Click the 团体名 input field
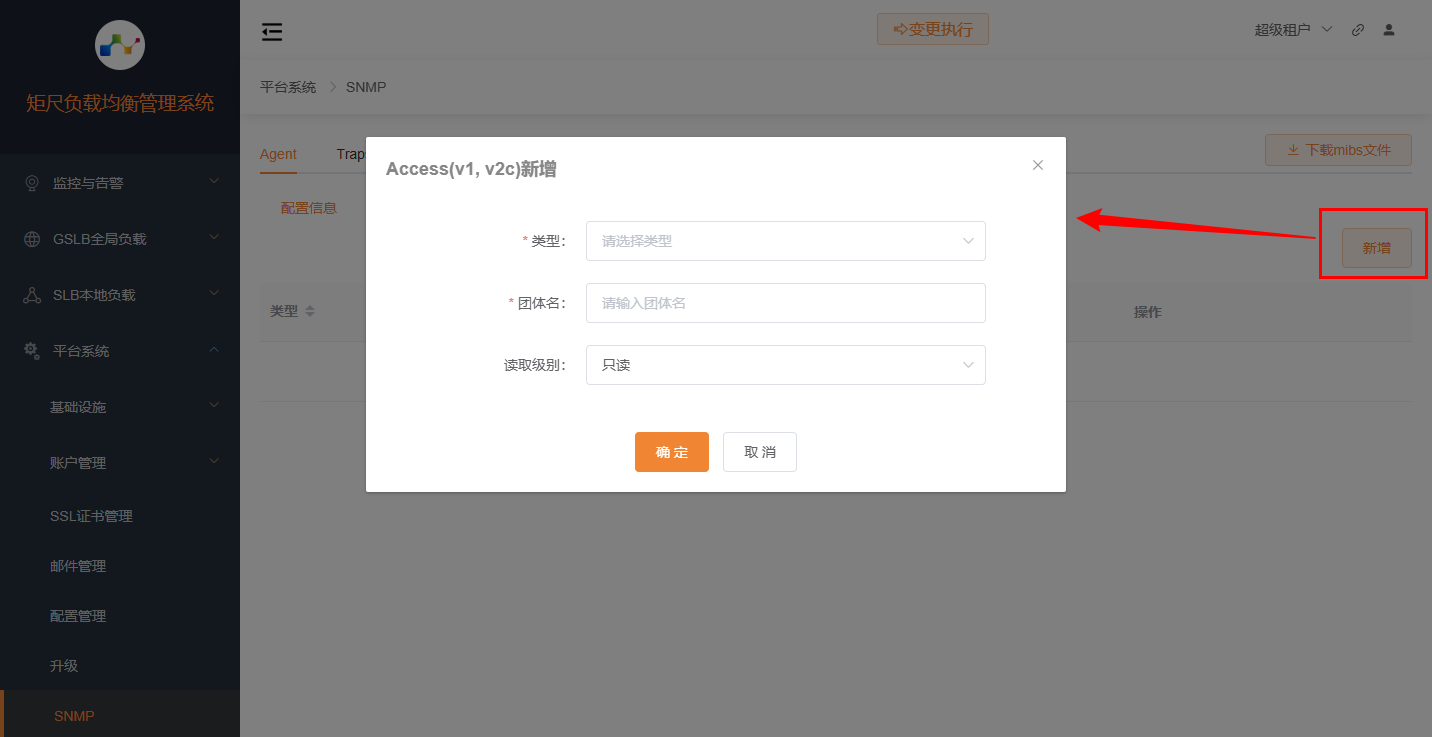This screenshot has width=1432, height=737. [x=785, y=303]
